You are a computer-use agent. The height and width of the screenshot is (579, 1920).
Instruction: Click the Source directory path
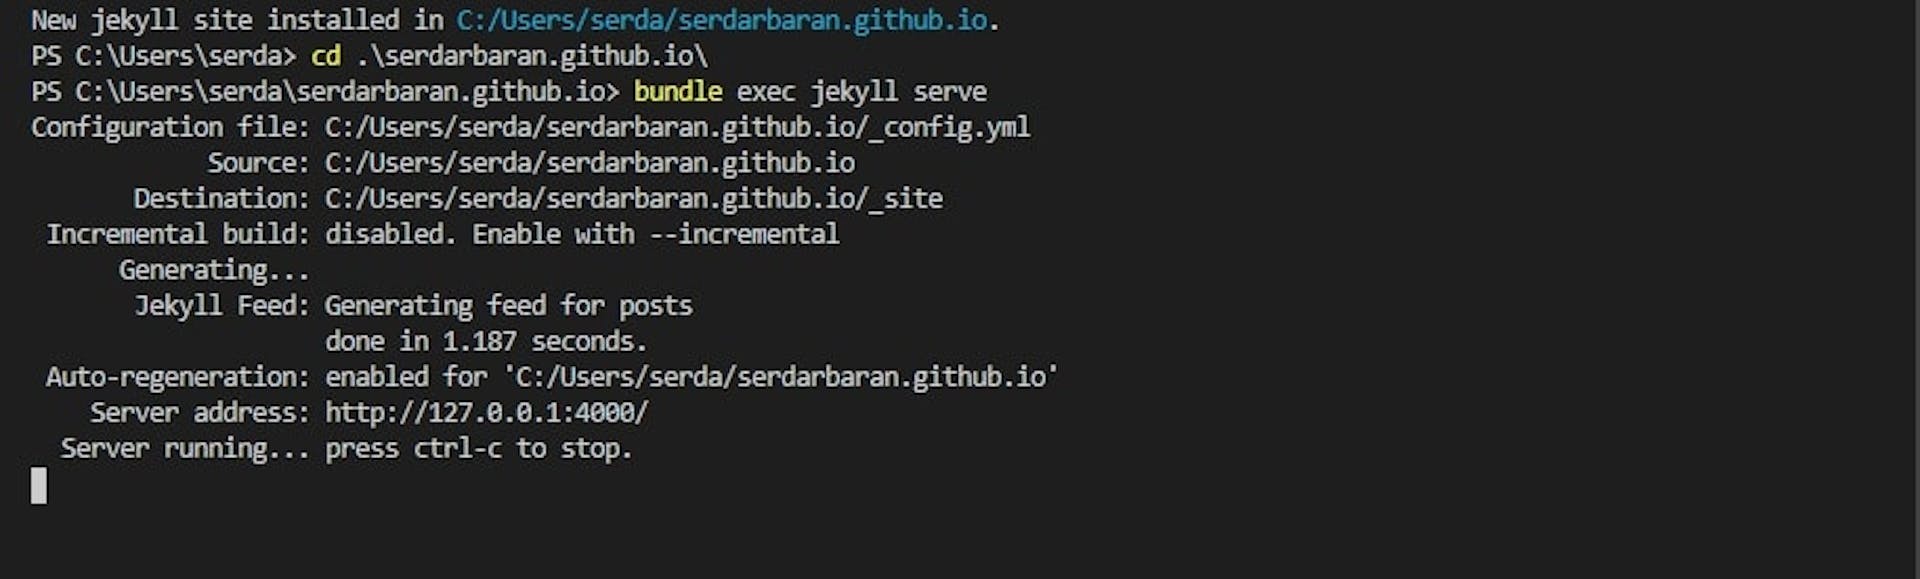pyautogui.click(x=590, y=163)
